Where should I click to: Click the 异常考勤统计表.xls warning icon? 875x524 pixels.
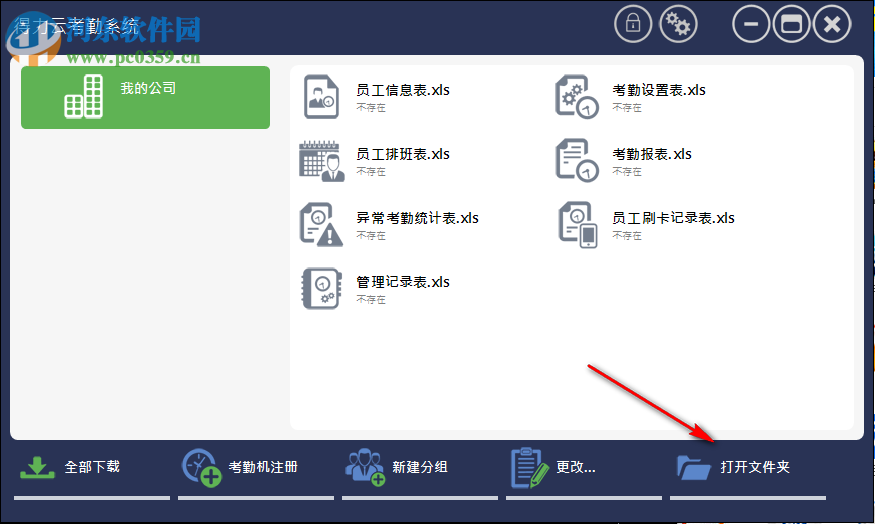point(321,224)
